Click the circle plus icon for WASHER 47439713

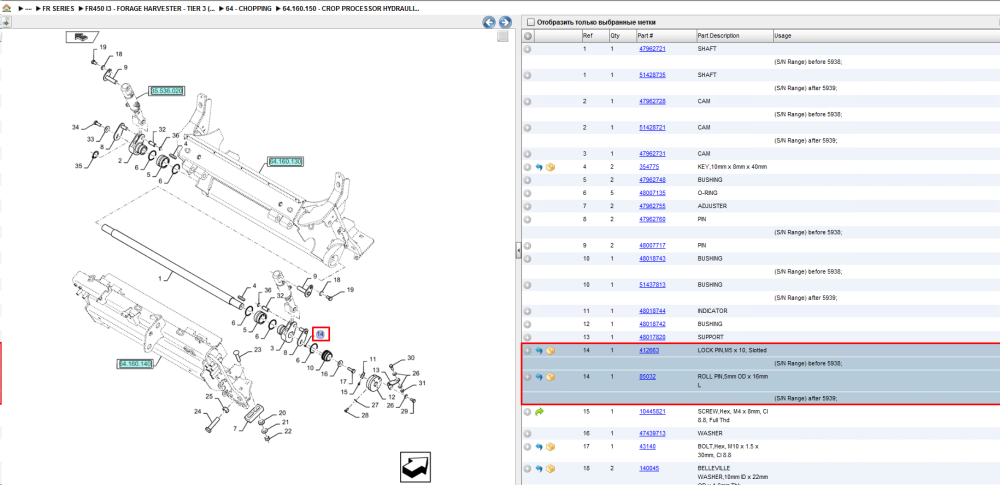(527, 433)
